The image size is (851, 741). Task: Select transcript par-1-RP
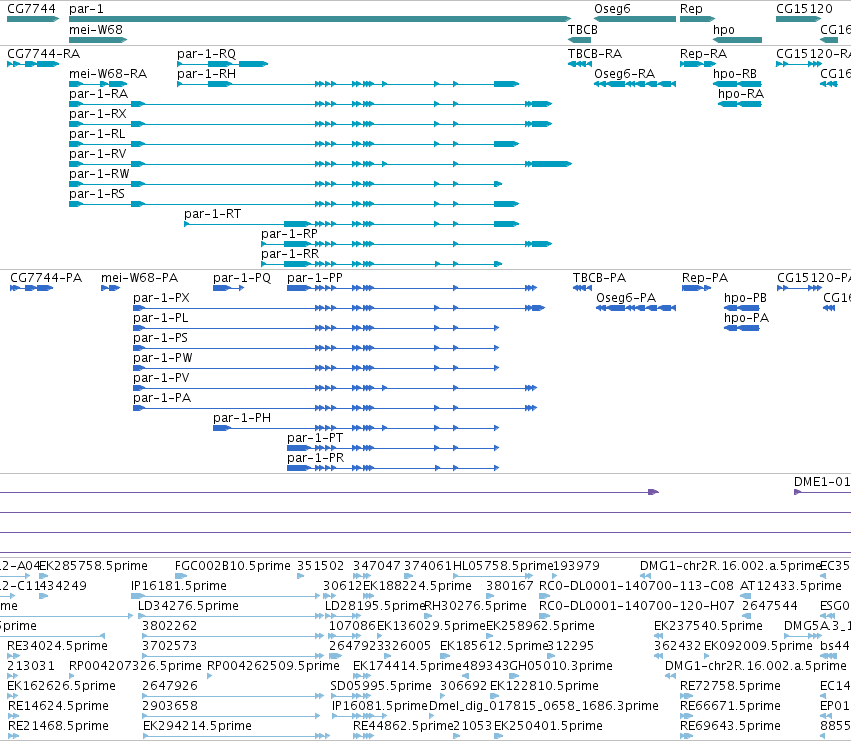click(x=289, y=234)
